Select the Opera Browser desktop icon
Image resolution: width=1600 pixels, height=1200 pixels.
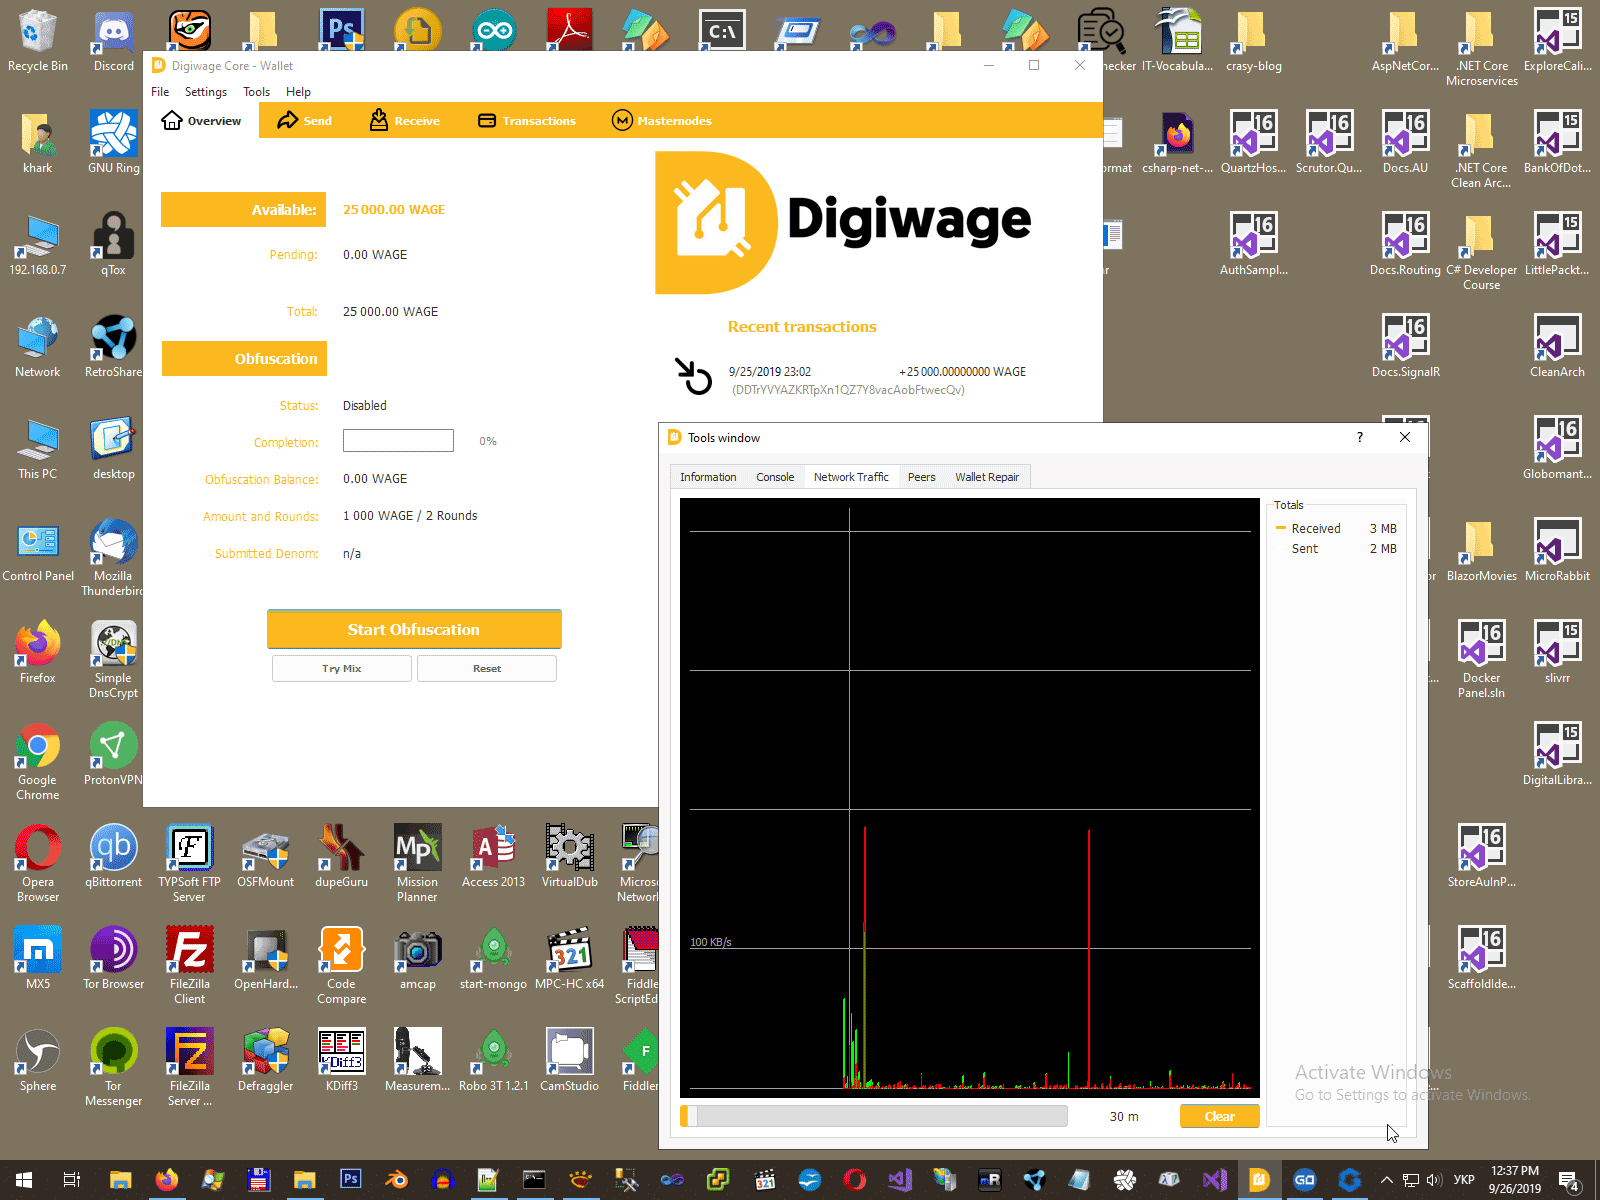pyautogui.click(x=38, y=864)
